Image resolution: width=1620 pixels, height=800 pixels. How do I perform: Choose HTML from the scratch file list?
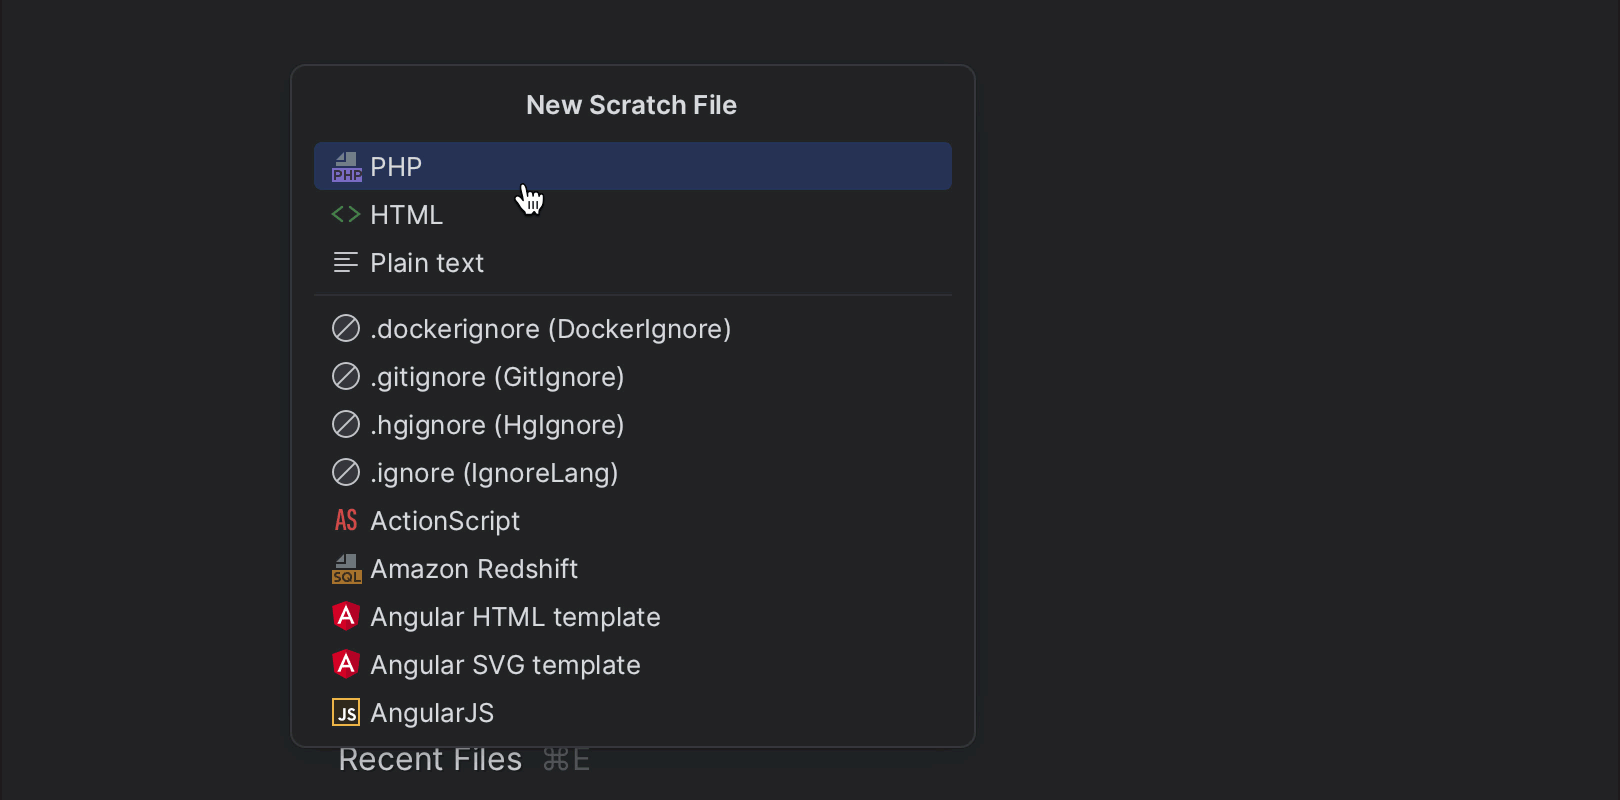click(x=406, y=215)
